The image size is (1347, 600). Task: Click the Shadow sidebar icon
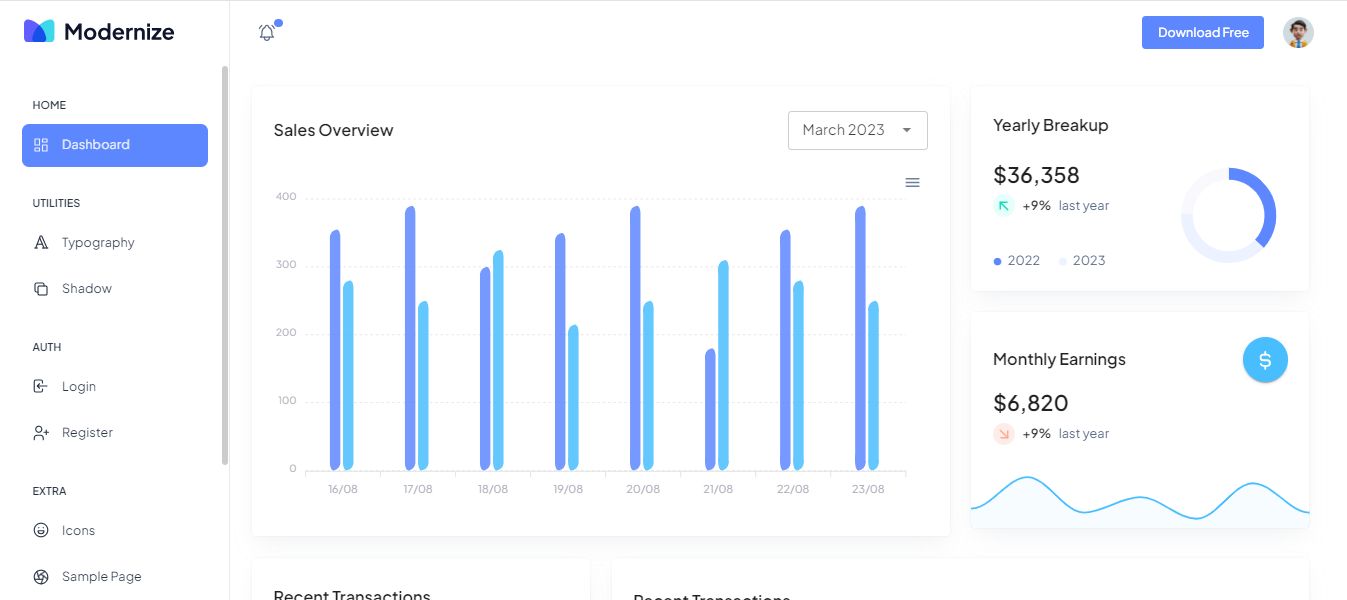pyautogui.click(x=41, y=289)
